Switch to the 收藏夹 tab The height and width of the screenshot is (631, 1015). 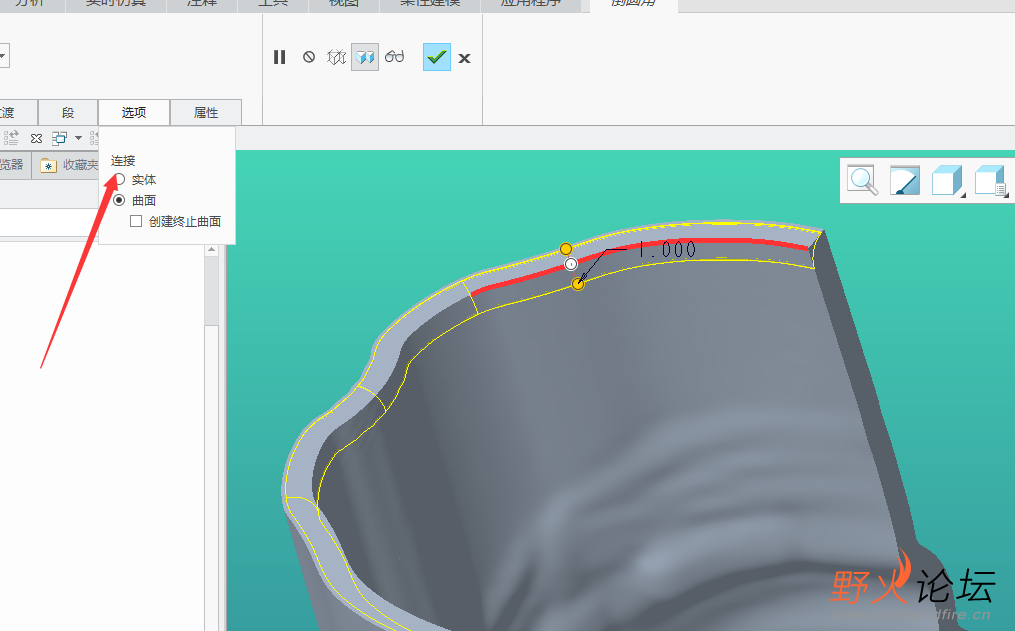click(x=69, y=165)
